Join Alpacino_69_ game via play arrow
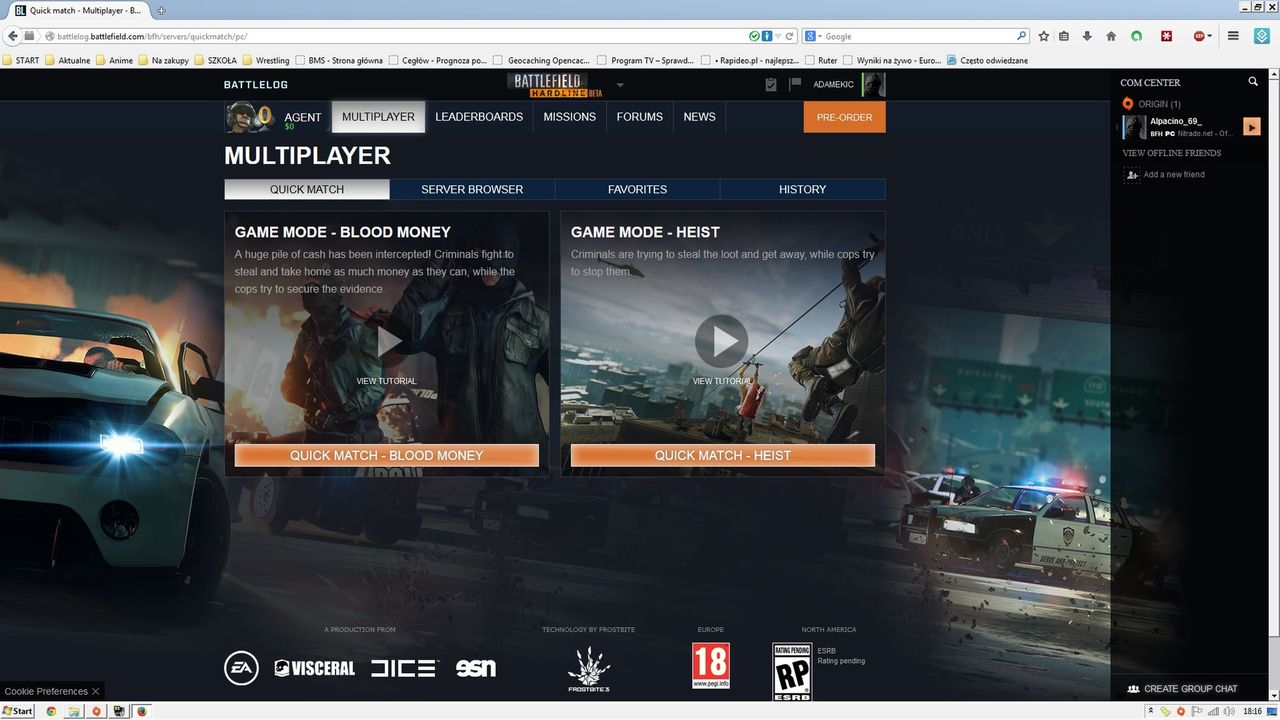Image resolution: width=1280 pixels, height=720 pixels. click(x=1252, y=126)
